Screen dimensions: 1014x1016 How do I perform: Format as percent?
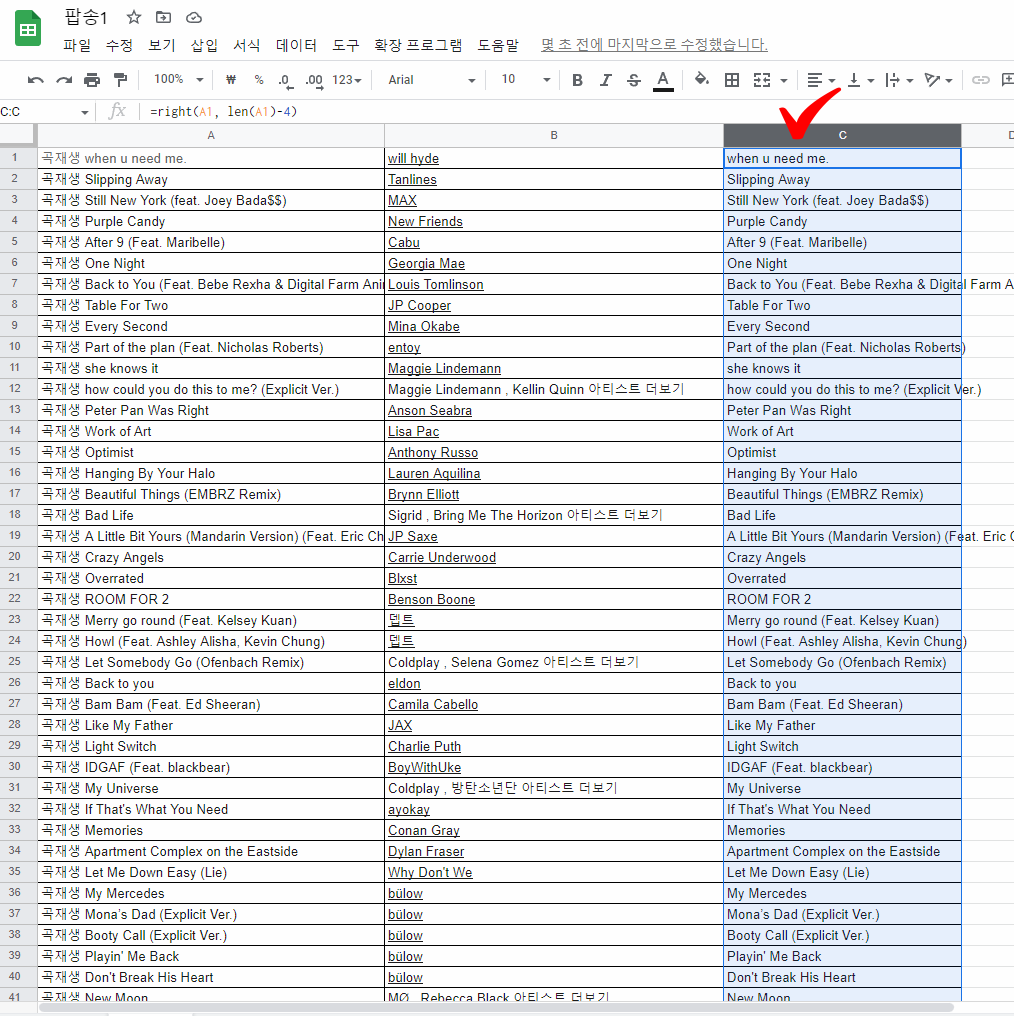tap(259, 80)
